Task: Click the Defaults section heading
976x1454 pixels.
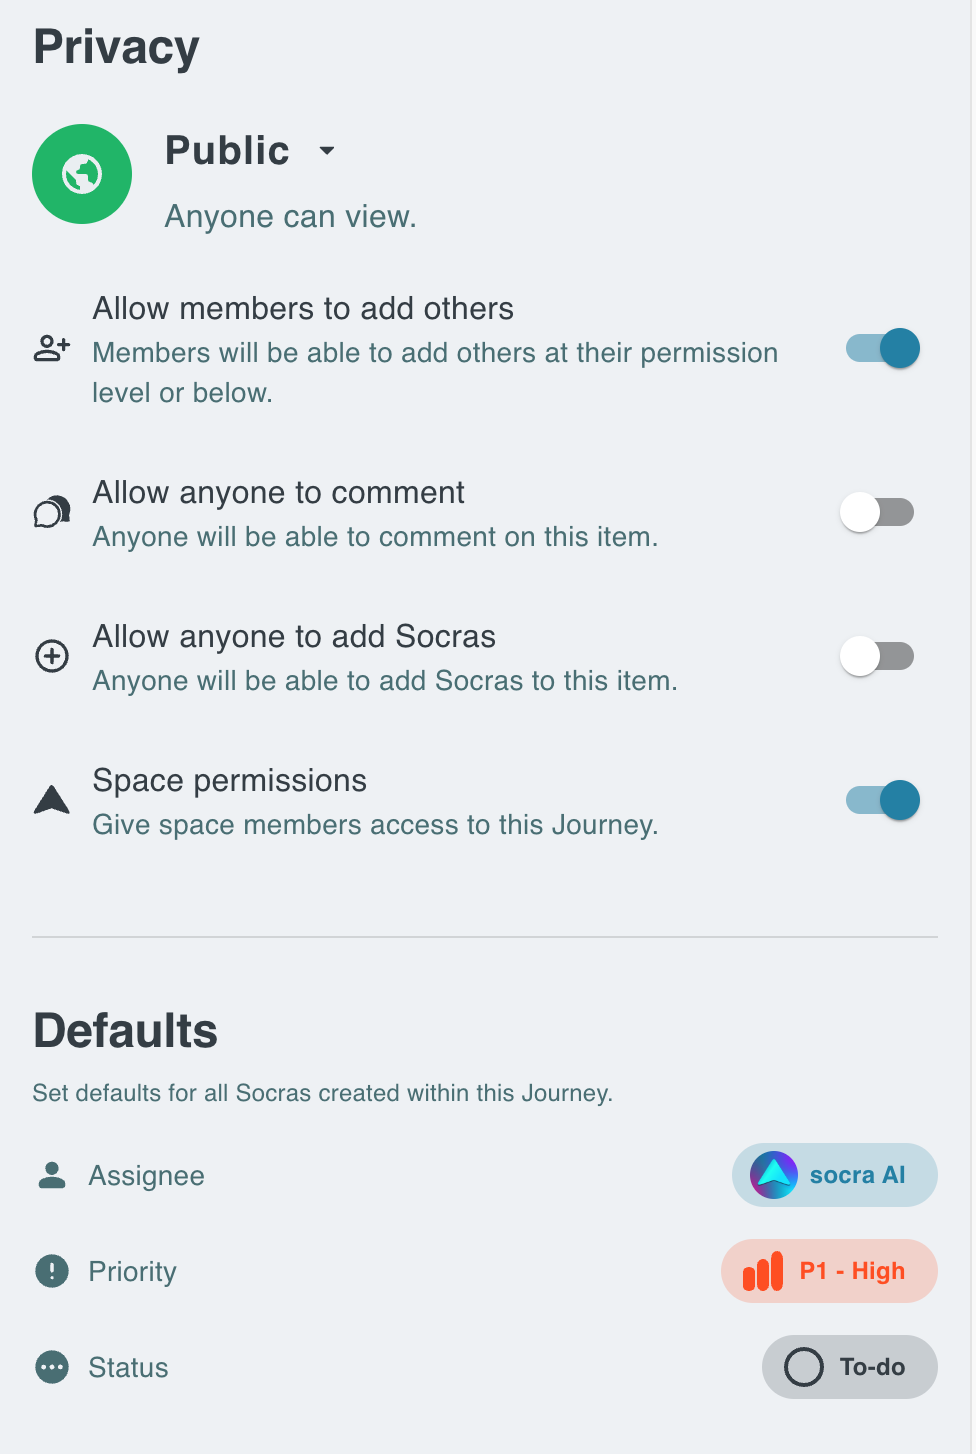Action: click(x=126, y=1031)
